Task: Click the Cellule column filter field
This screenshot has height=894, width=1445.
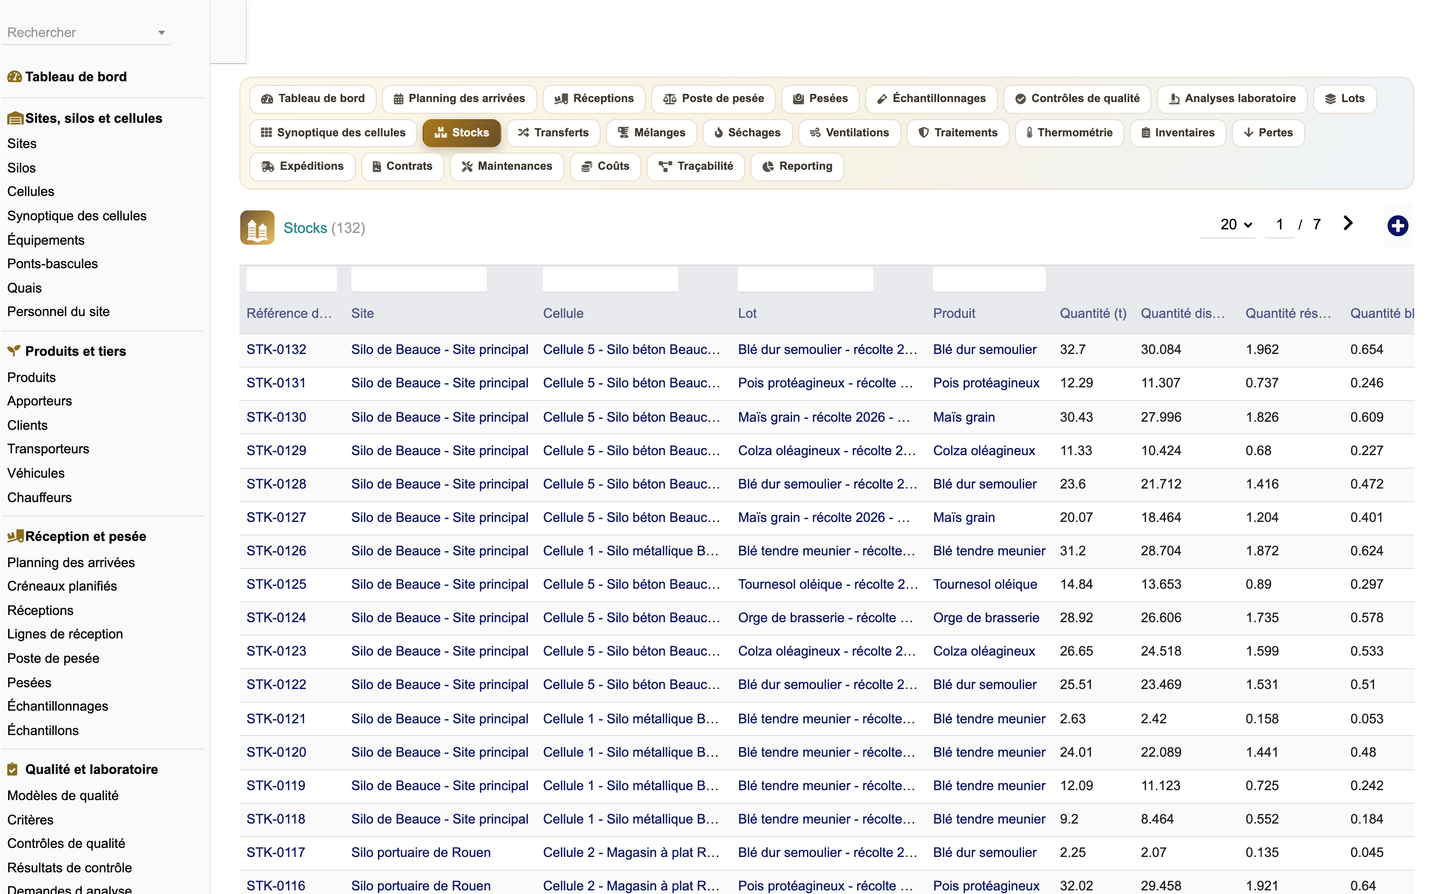Action: coord(610,279)
